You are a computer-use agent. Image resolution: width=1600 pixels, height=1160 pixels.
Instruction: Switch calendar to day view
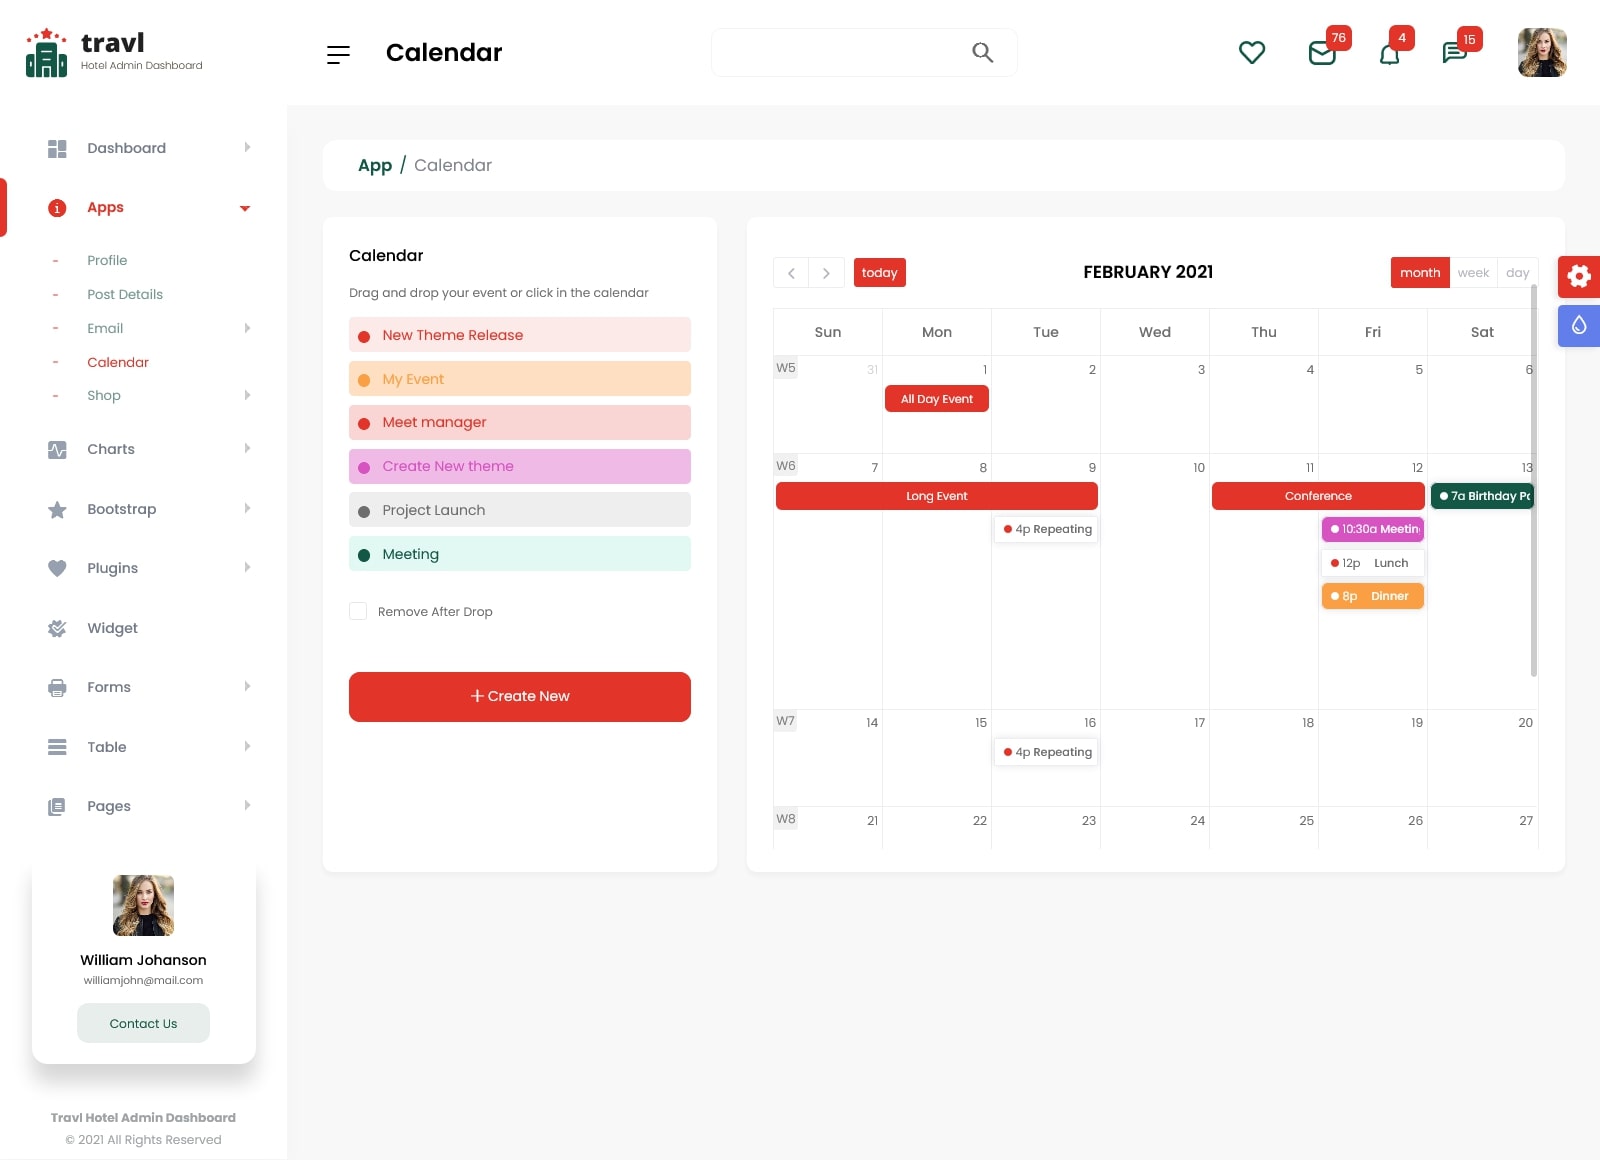[1516, 273]
